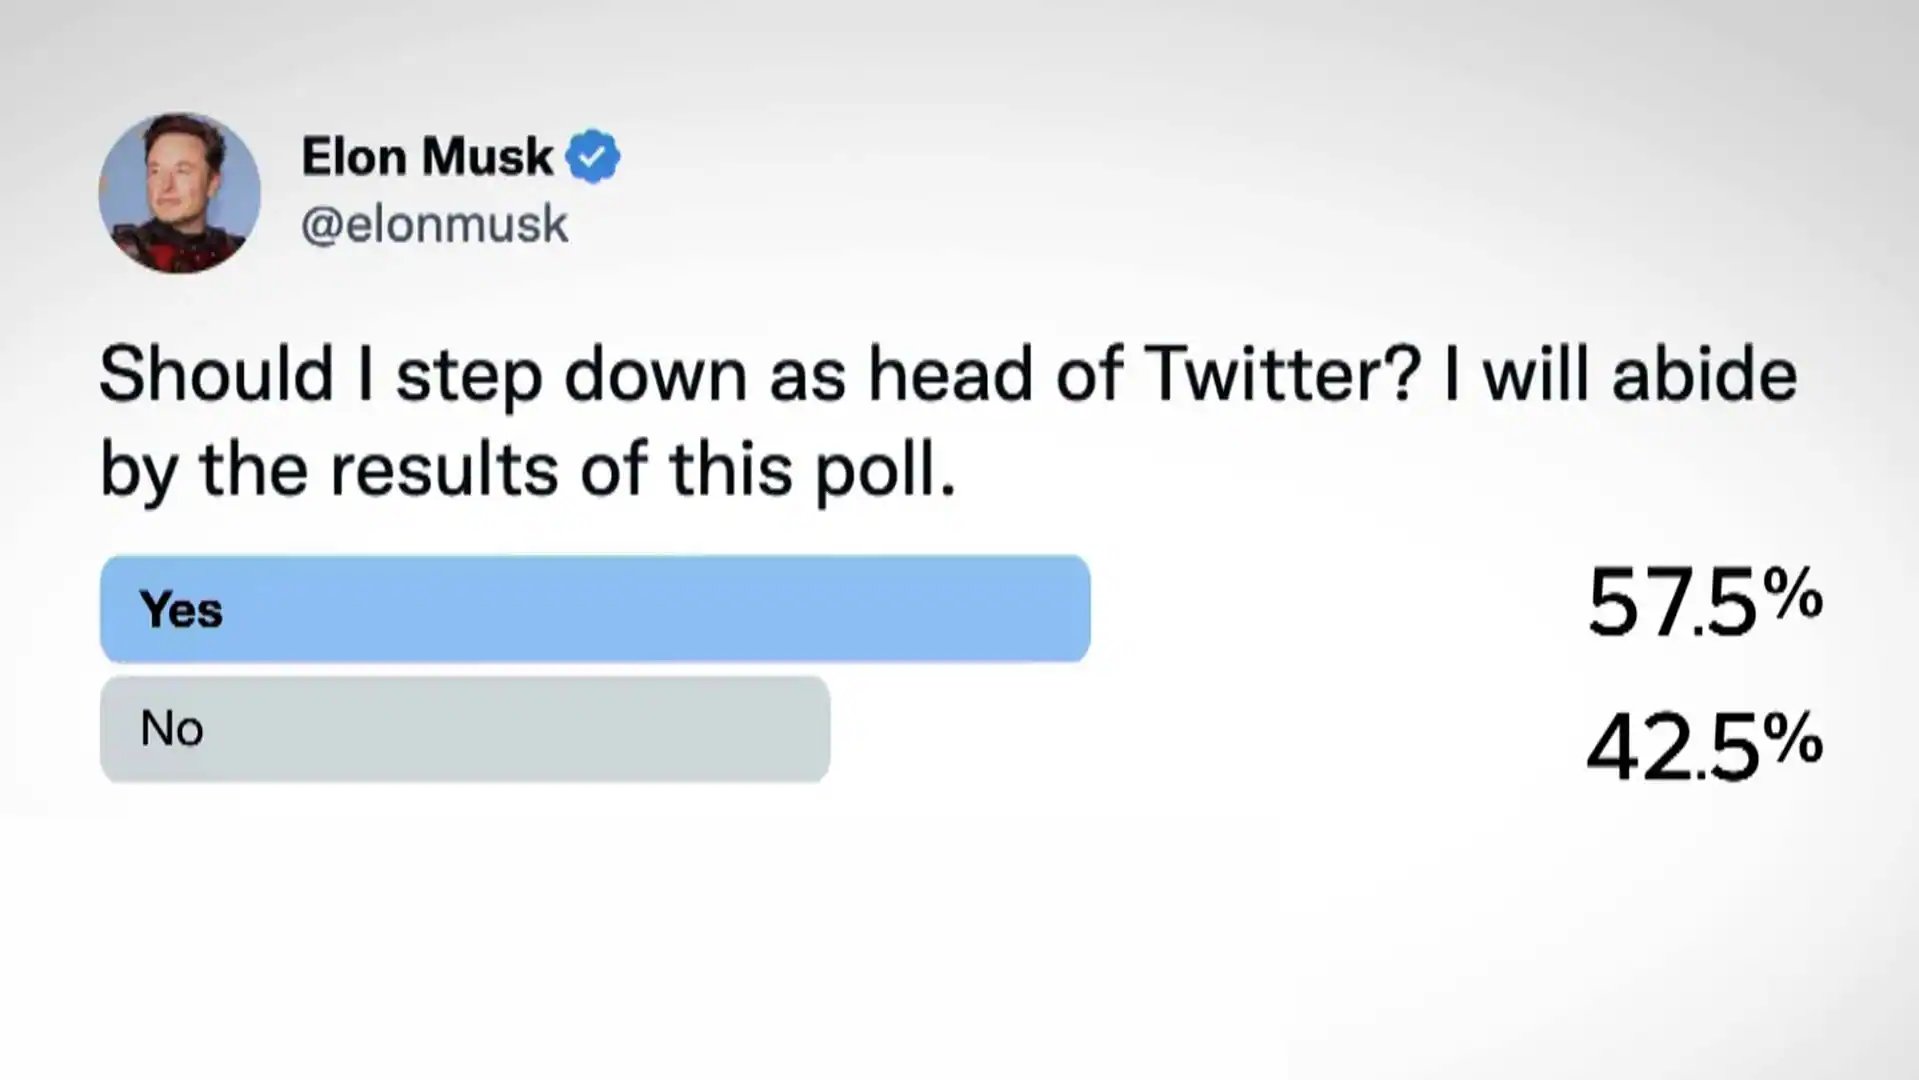Open the @elonmusk handle link
Viewport: 1919px width, 1080px height.
click(434, 224)
